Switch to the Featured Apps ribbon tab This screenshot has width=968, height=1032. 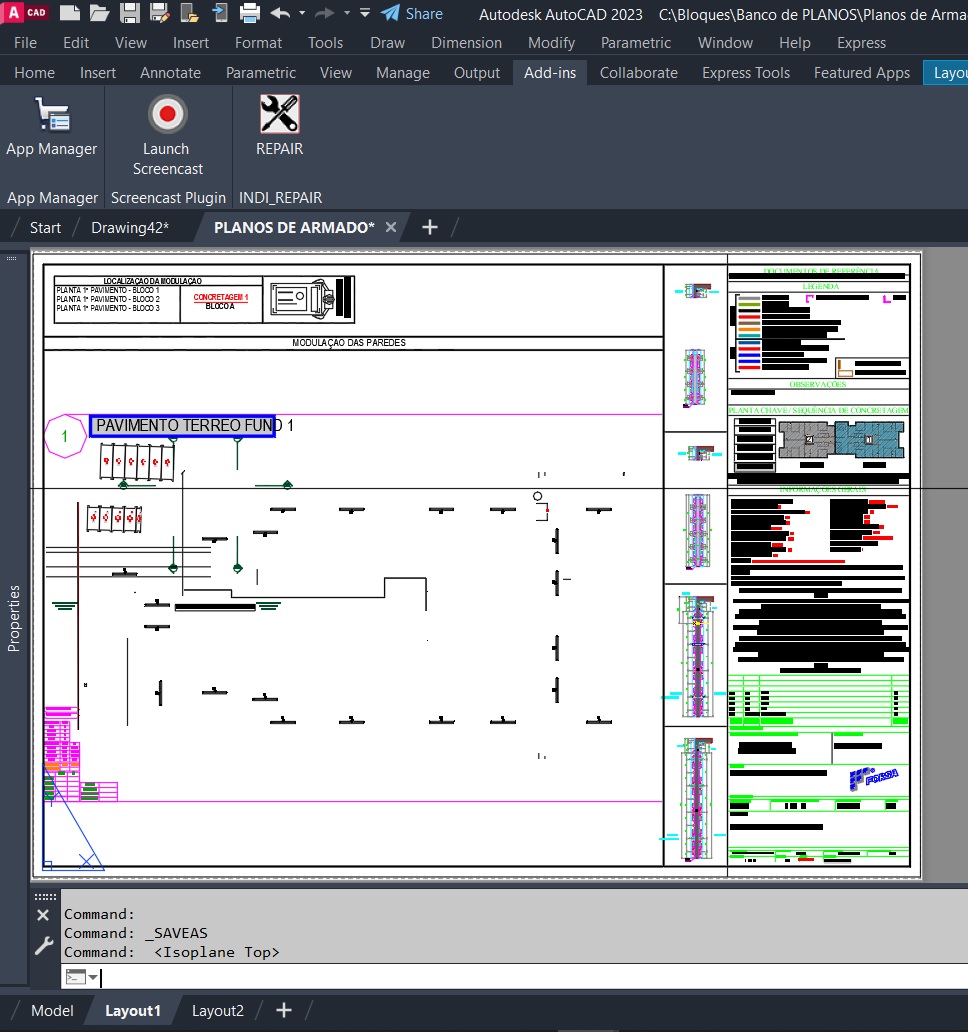[x=862, y=72]
